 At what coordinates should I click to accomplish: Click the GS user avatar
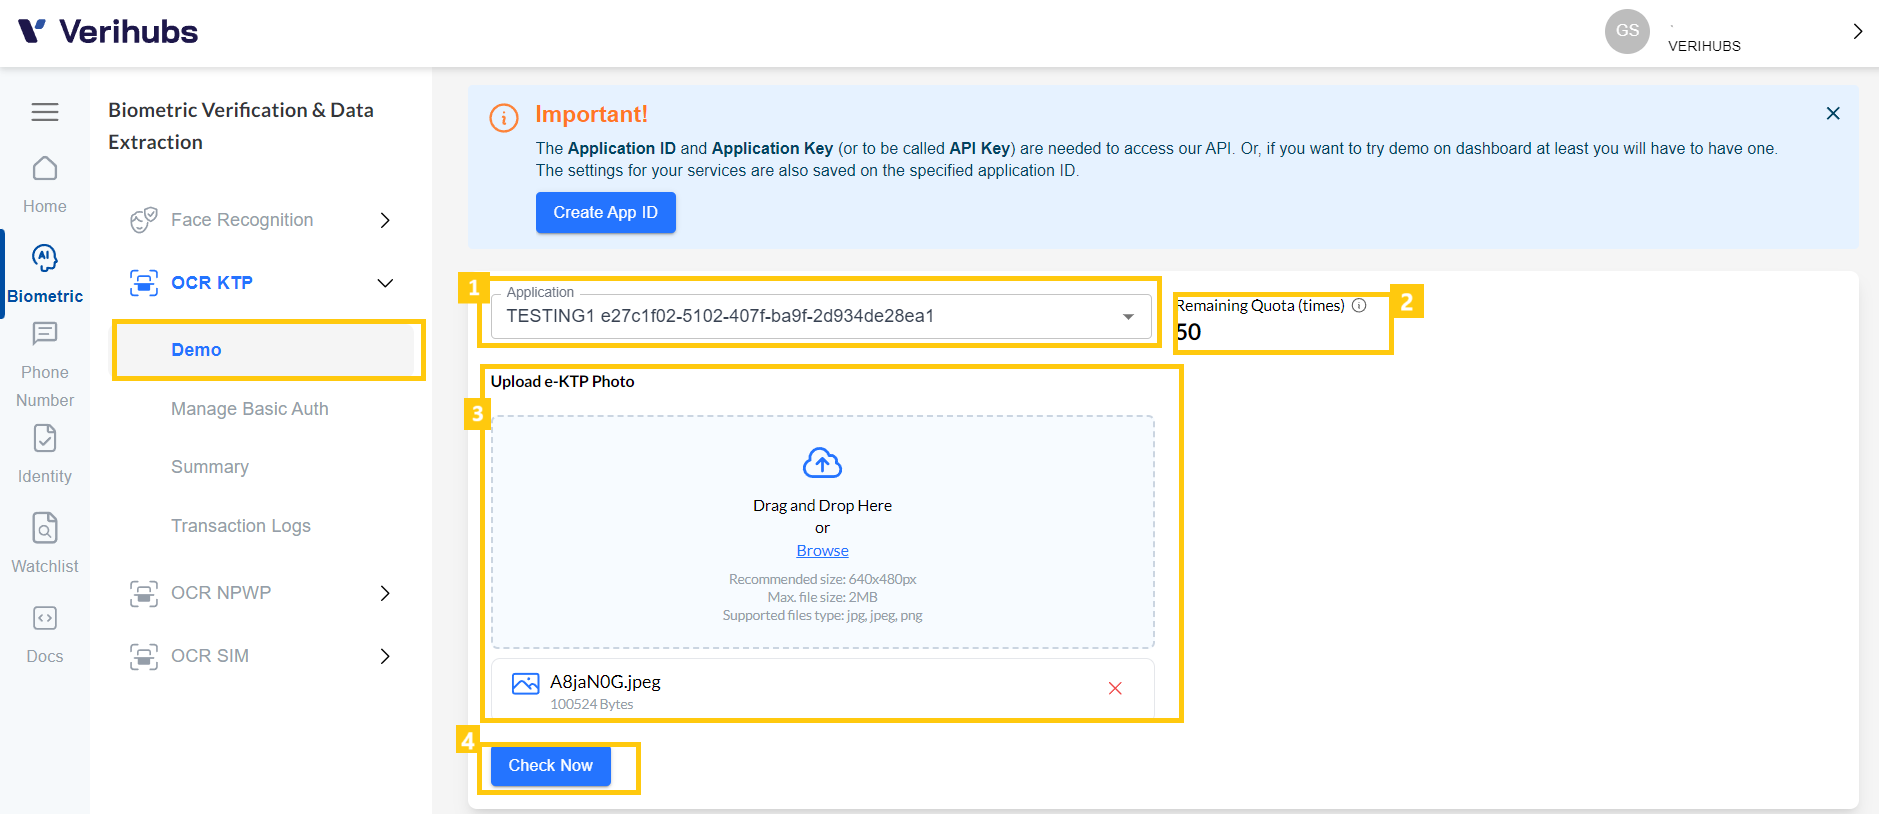point(1627,31)
